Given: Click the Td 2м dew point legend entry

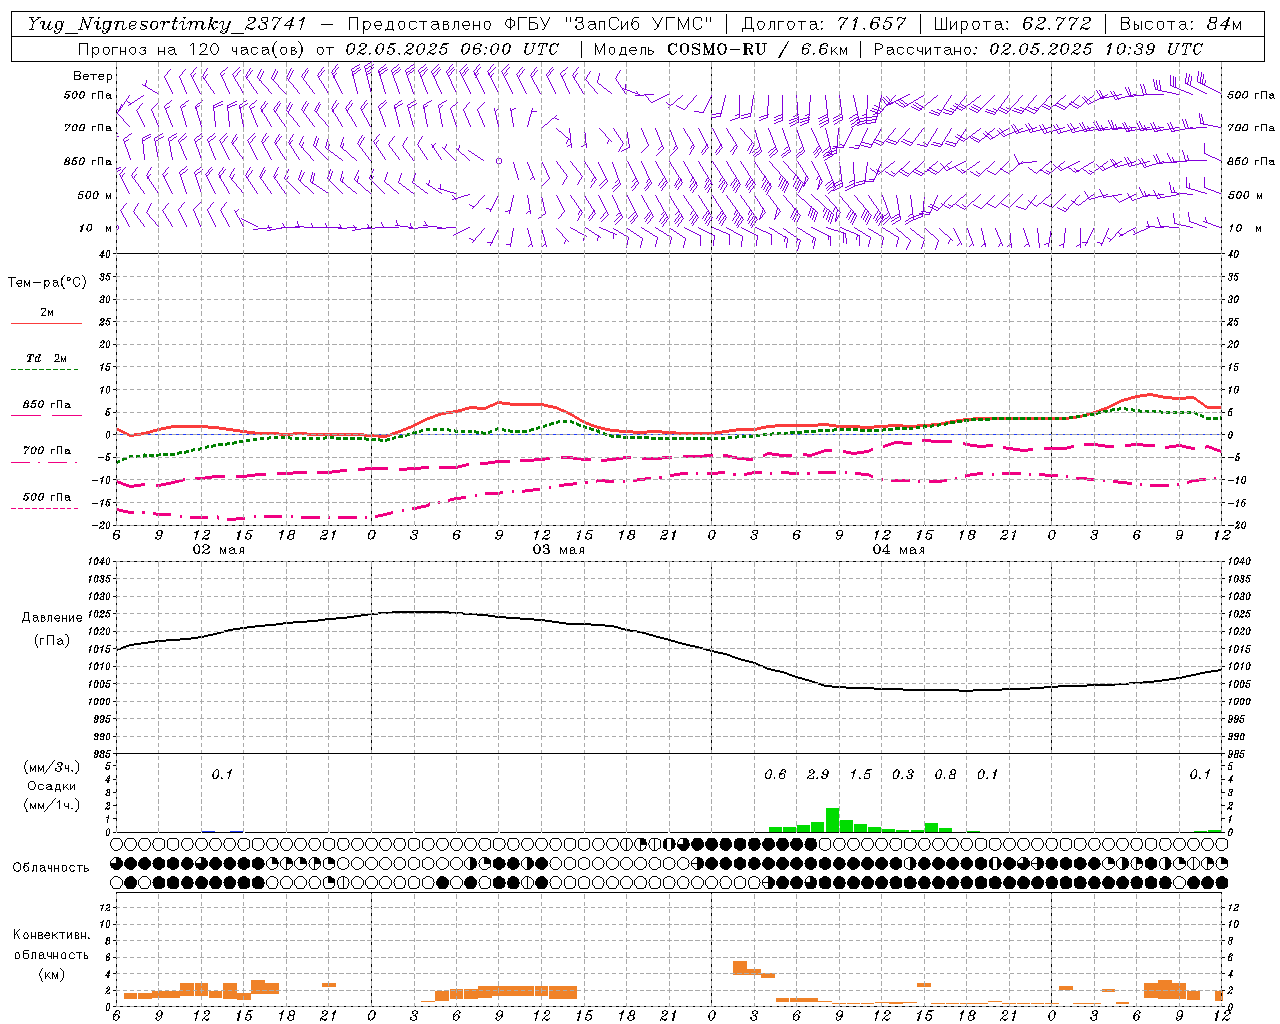Looking at the screenshot, I should (x=46, y=358).
